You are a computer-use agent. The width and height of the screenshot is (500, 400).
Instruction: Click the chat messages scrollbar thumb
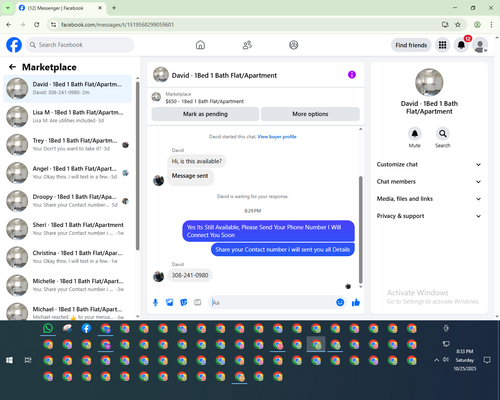(x=360, y=230)
